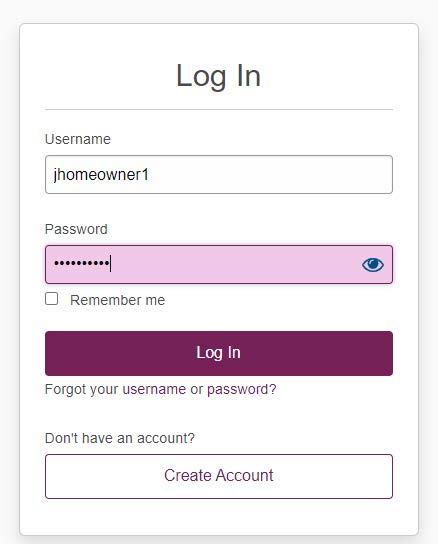Click the pink empty area of password box
This screenshot has height=544, width=438.
coord(236,264)
